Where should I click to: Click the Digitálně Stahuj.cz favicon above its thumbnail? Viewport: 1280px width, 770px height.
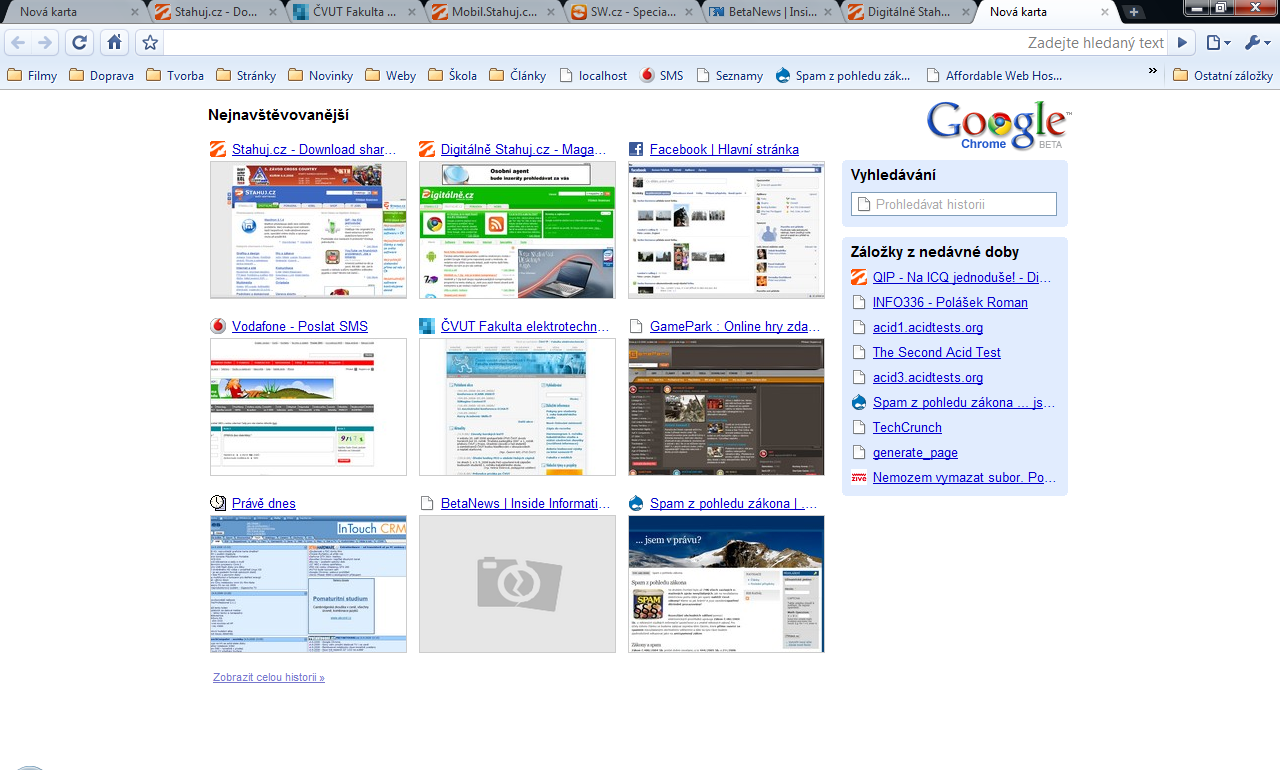pos(427,150)
